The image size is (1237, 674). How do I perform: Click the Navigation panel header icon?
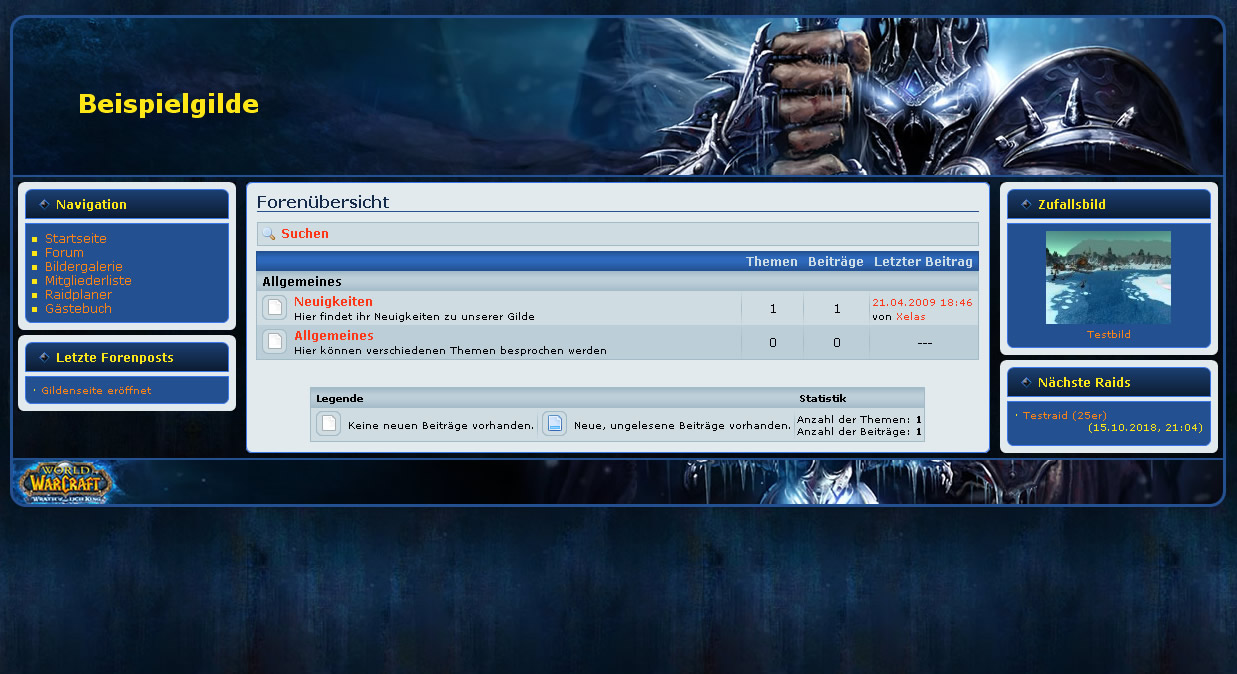(44, 204)
